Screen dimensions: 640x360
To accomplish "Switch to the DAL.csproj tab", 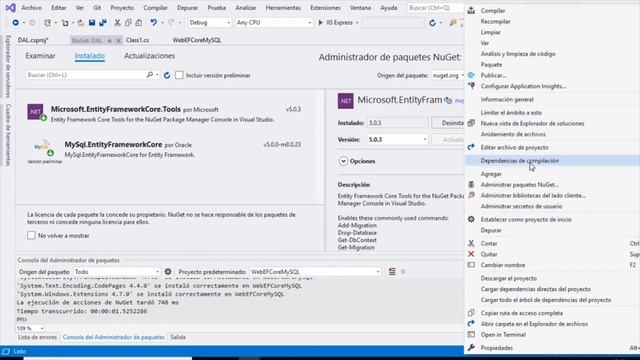I will (33, 40).
